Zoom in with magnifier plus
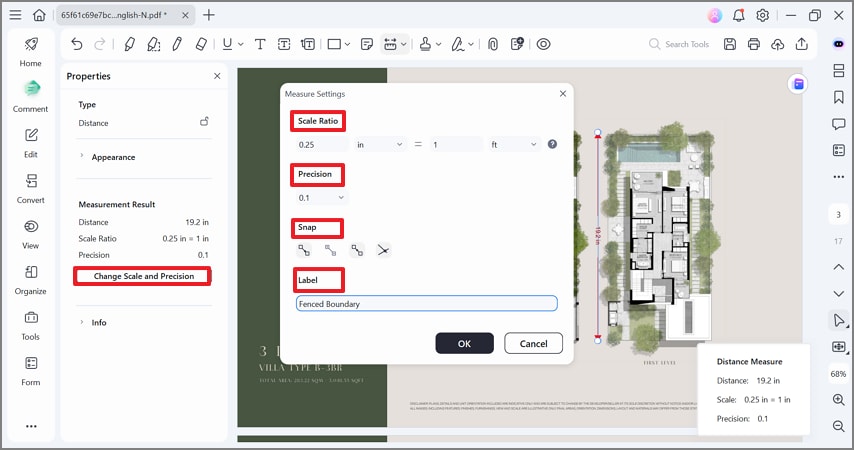The image size is (854, 450). pyautogui.click(x=839, y=399)
